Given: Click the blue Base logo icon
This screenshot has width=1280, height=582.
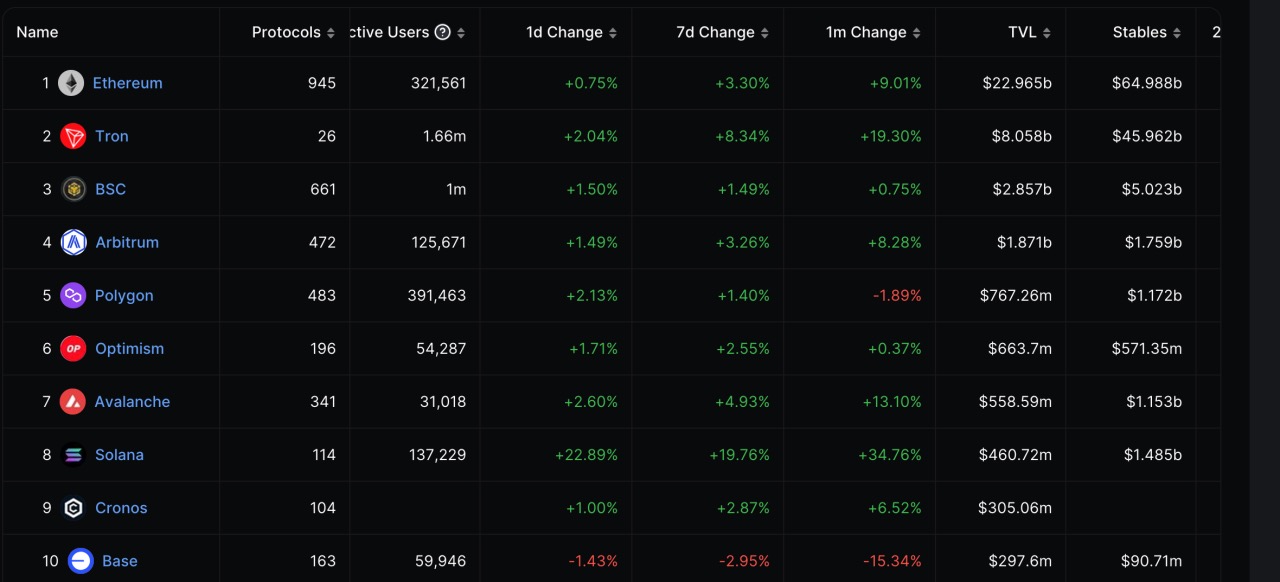Looking at the screenshot, I should pos(81,561).
